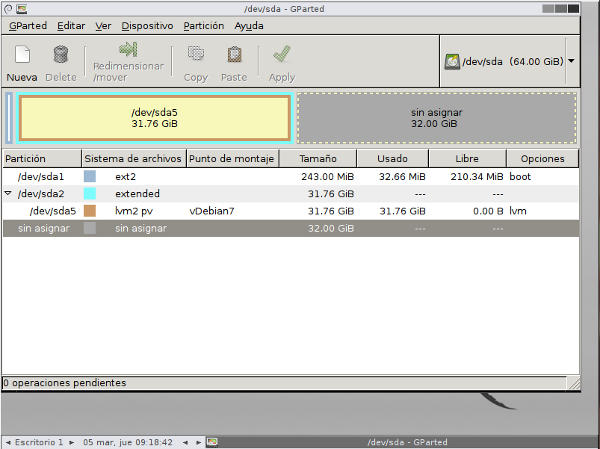Open the Ver menu
The image size is (600, 449).
point(103,26)
